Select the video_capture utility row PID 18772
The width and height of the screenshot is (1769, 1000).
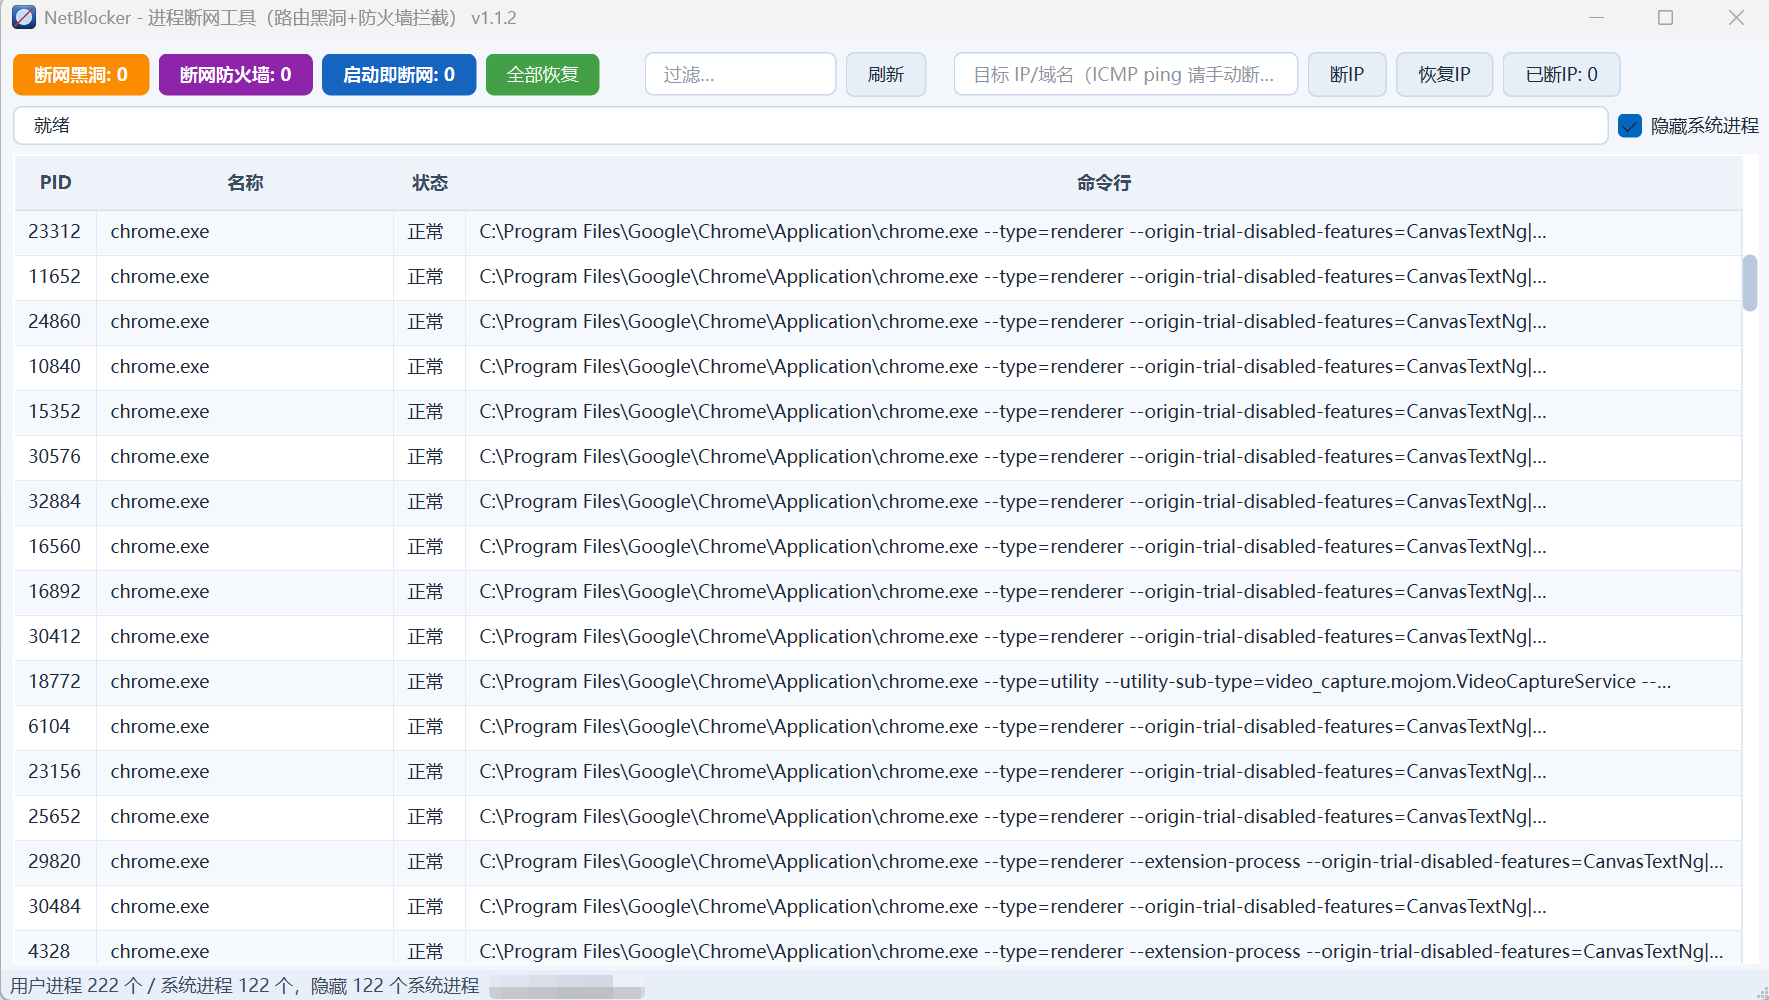point(878,682)
